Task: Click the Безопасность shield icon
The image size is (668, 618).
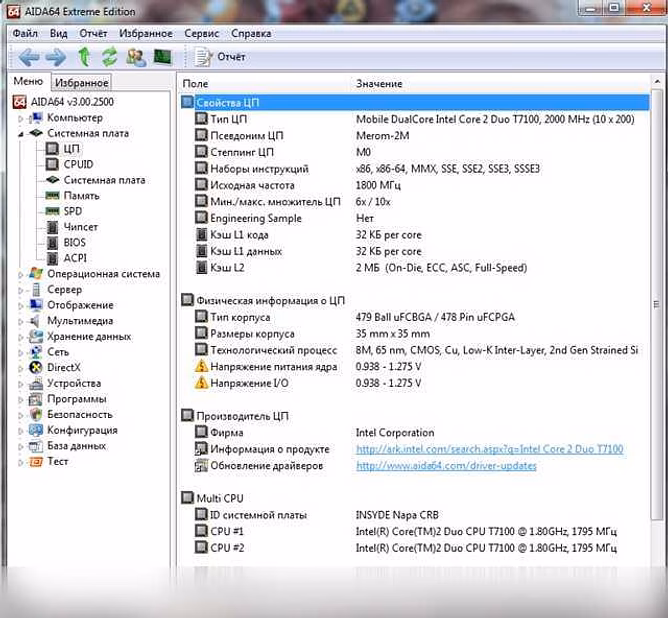Action: (x=36, y=414)
